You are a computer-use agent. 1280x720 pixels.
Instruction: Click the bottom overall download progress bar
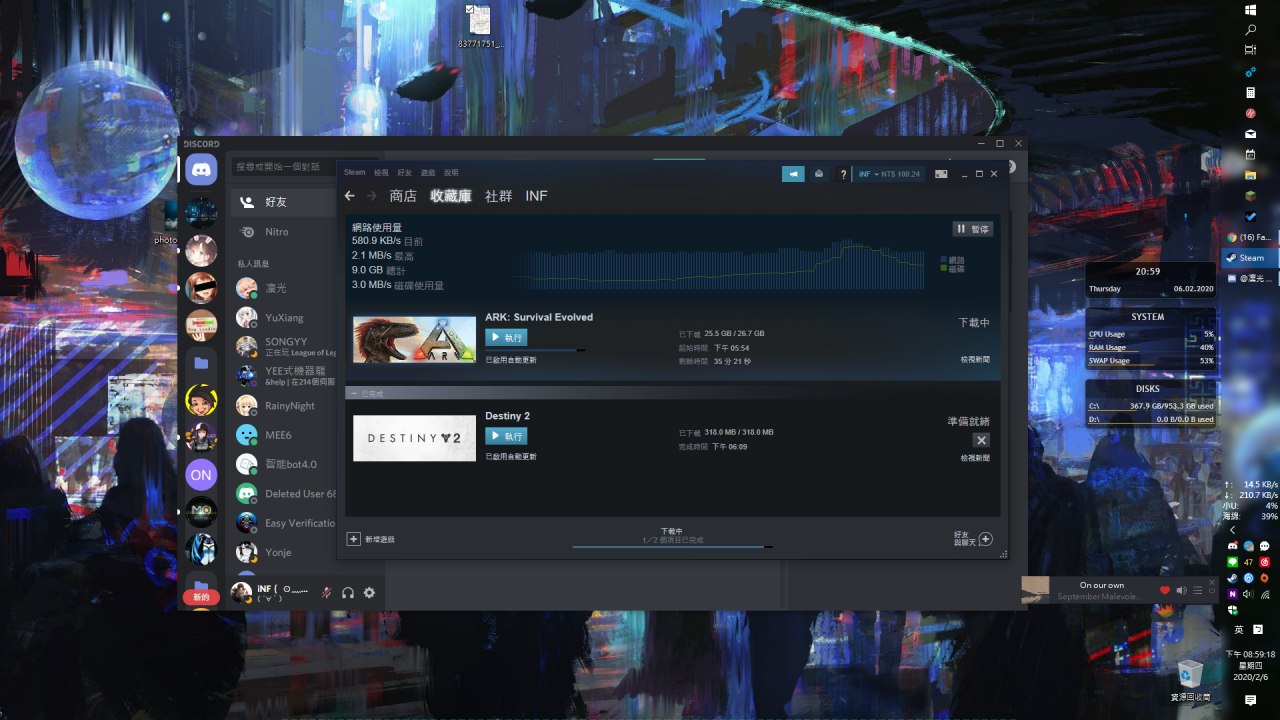673,547
